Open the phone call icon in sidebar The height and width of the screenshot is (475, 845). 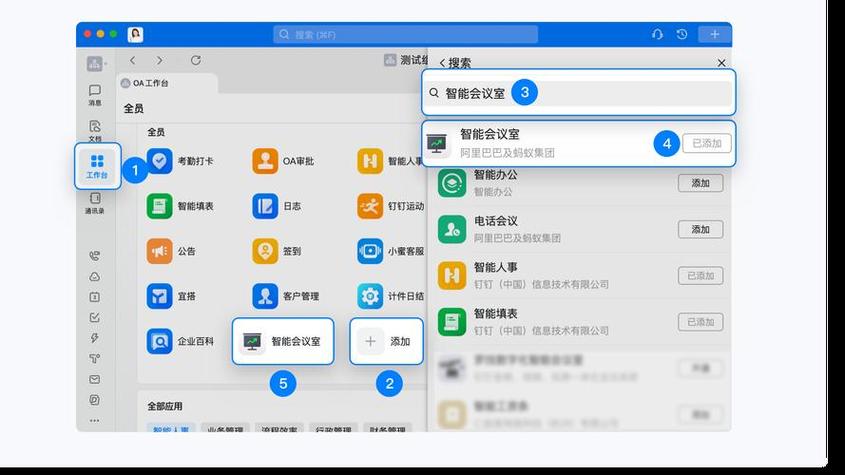pos(94,256)
